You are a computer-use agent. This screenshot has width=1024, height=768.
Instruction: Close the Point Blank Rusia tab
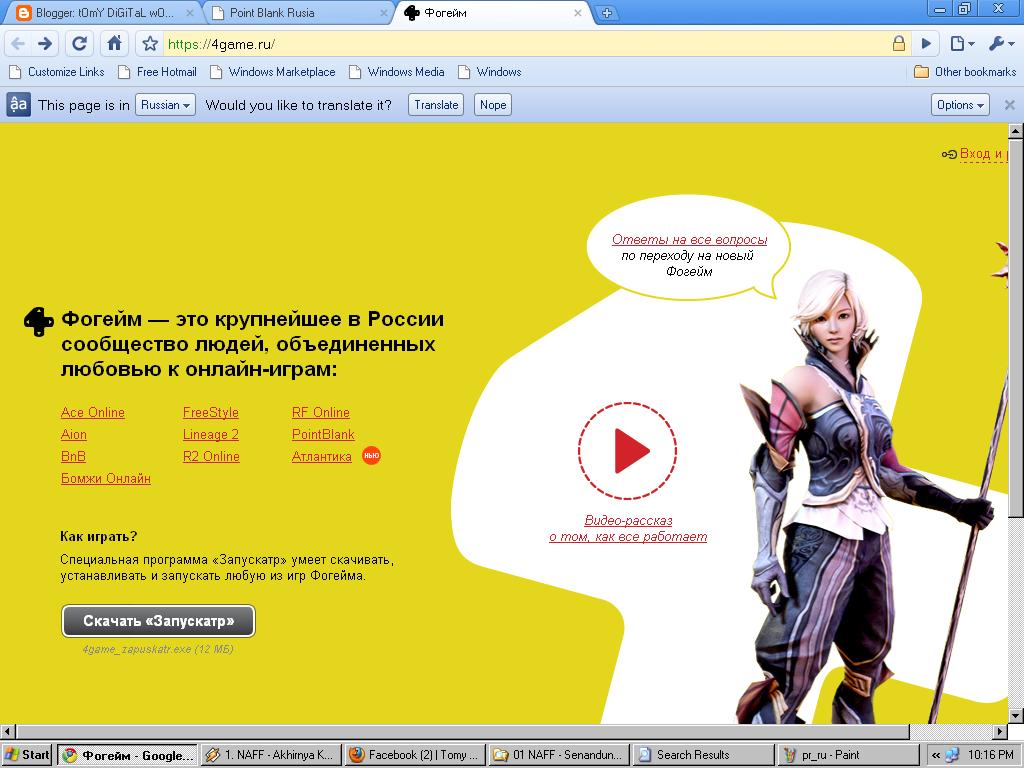pyautogui.click(x=384, y=13)
